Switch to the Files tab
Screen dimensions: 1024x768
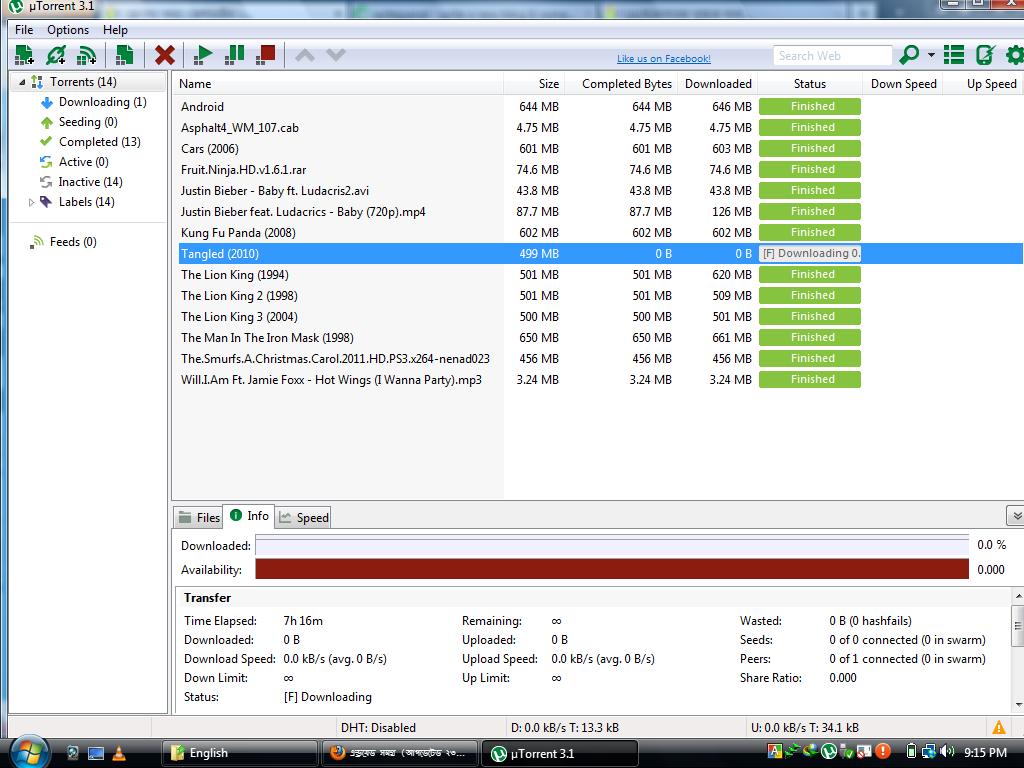[x=199, y=517]
